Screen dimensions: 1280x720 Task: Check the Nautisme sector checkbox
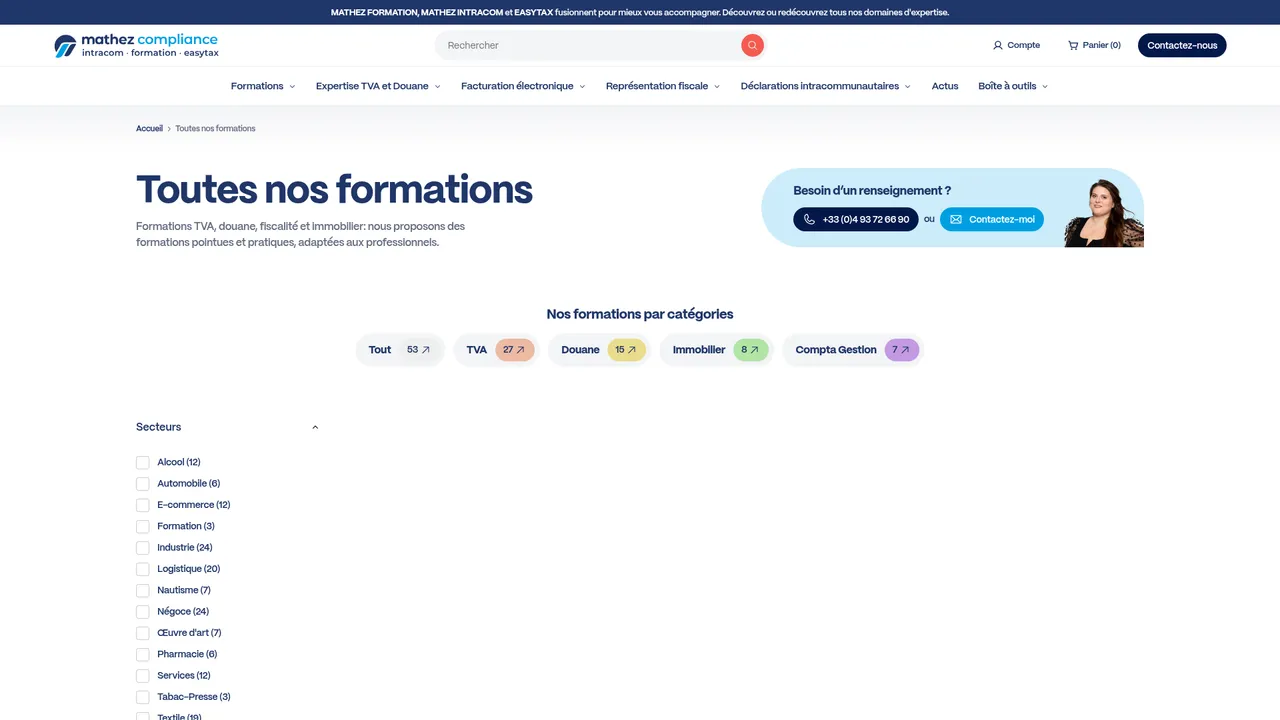click(143, 590)
